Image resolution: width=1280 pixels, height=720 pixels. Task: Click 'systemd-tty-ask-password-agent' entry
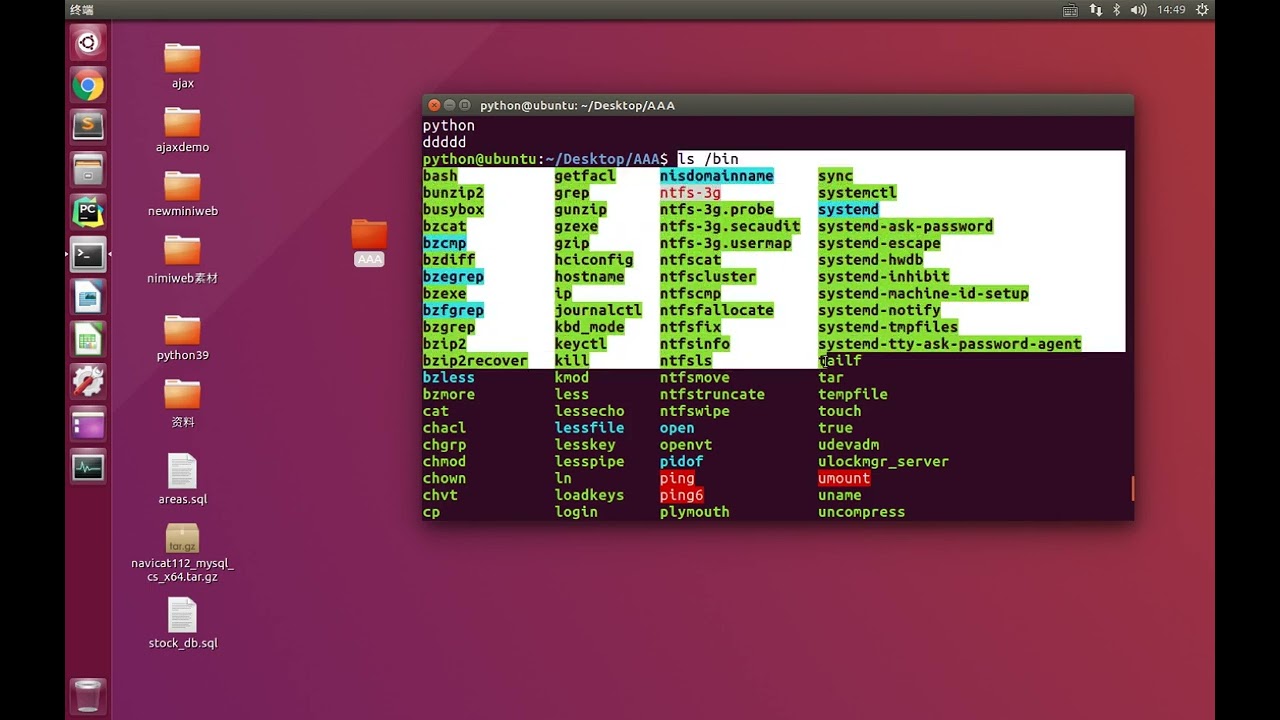click(950, 344)
